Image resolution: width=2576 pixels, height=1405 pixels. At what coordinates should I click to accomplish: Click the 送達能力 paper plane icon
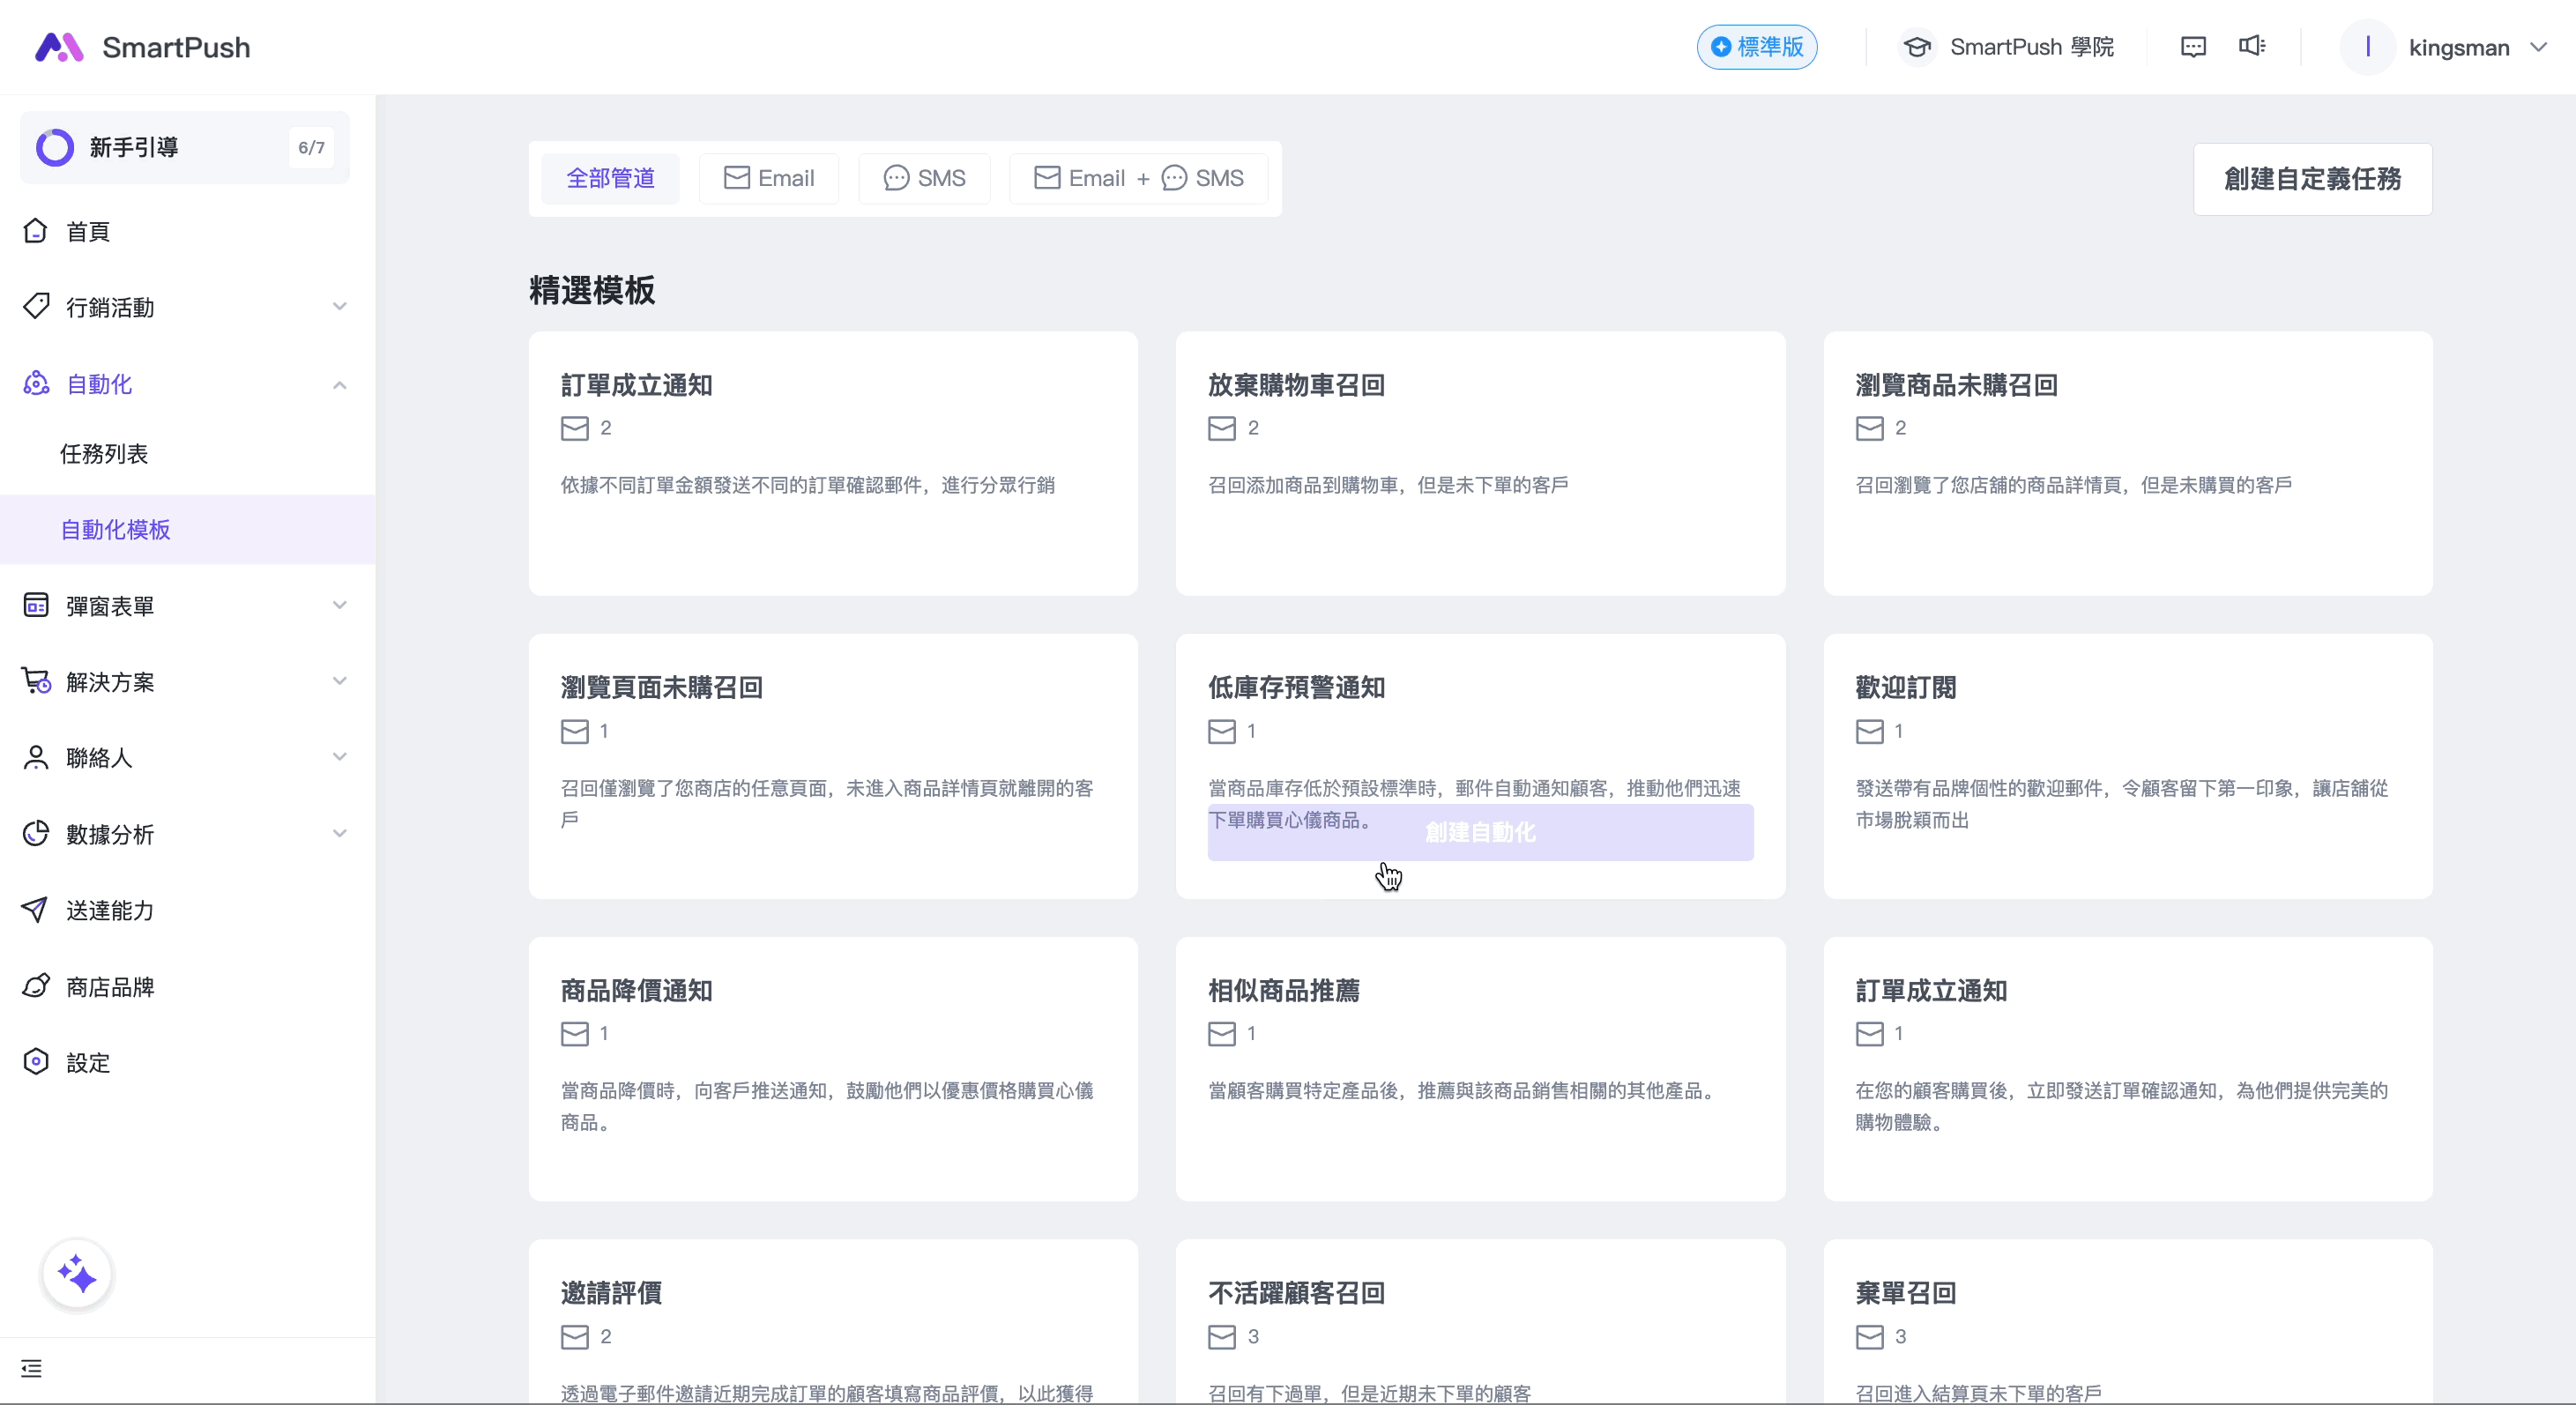[x=35, y=909]
